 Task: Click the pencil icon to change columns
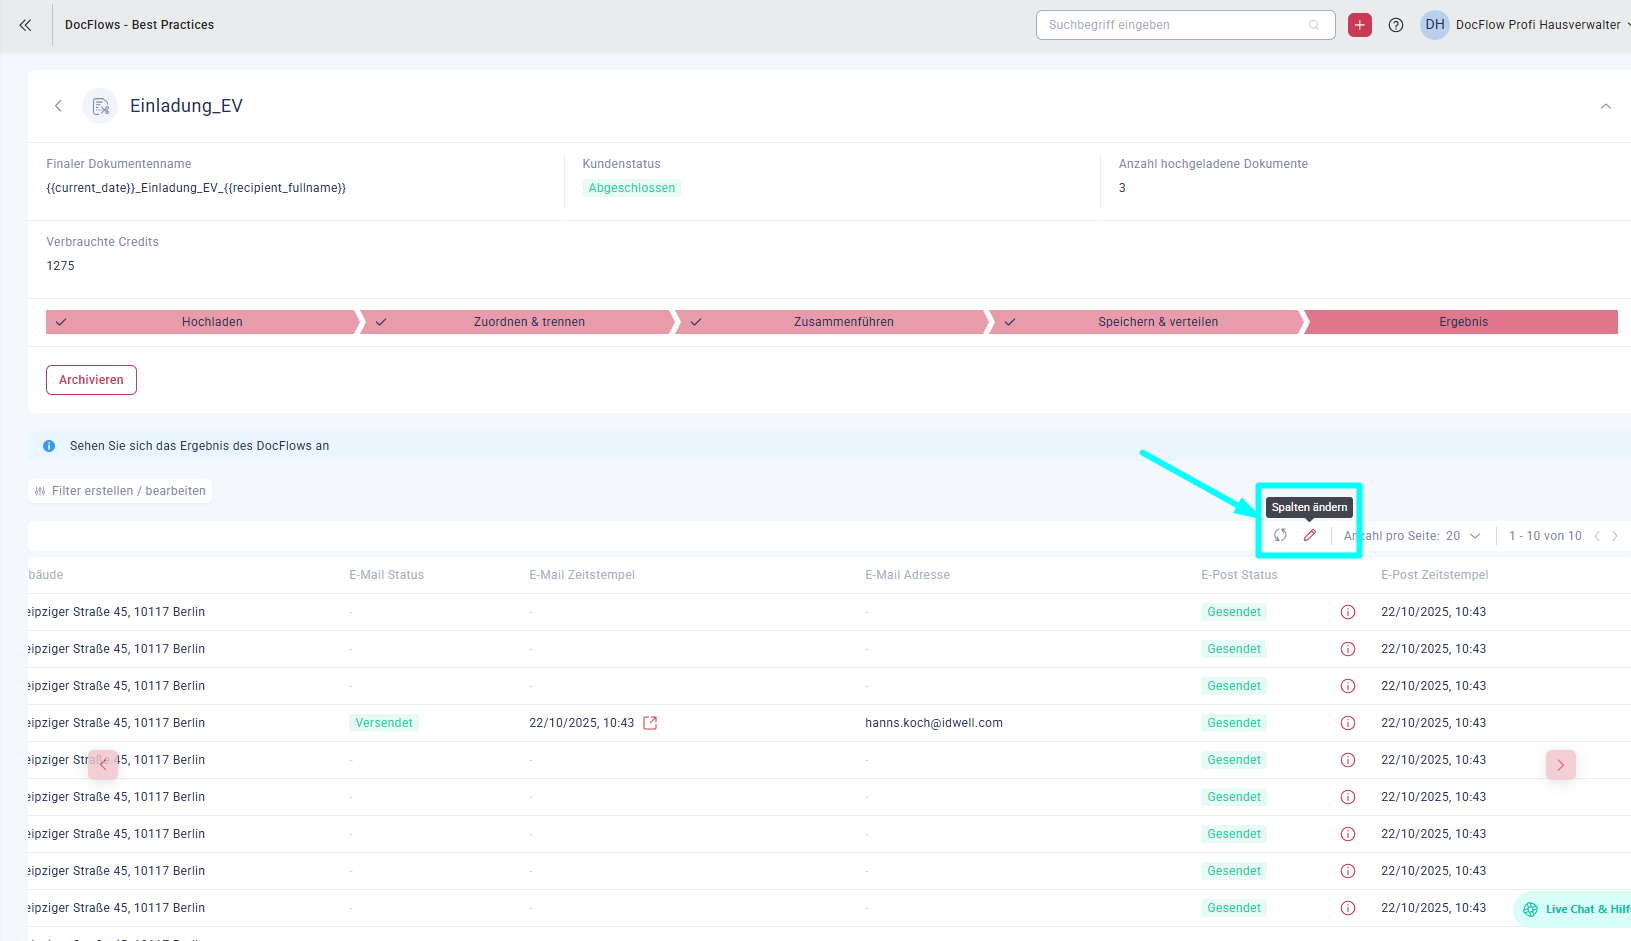[x=1310, y=536]
